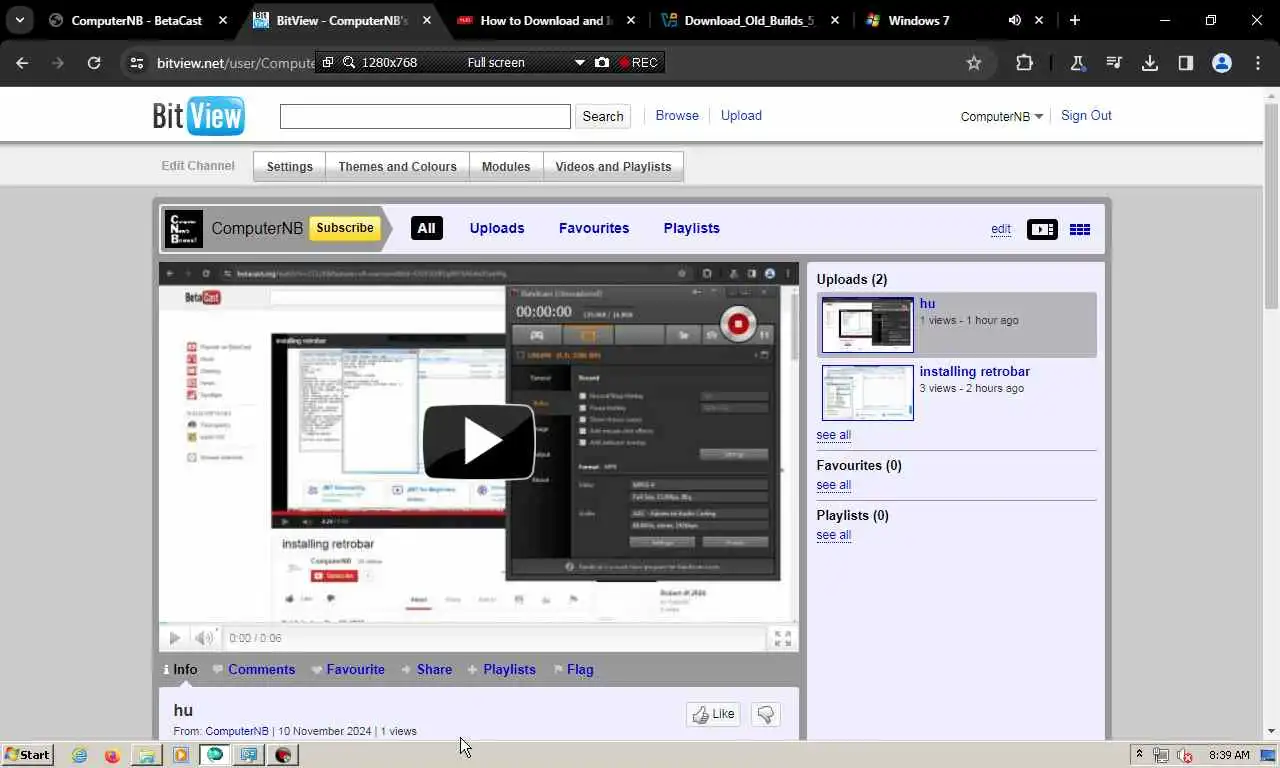Open the browser profile avatar
Viewport: 1280px width, 768px height.
point(1222,63)
